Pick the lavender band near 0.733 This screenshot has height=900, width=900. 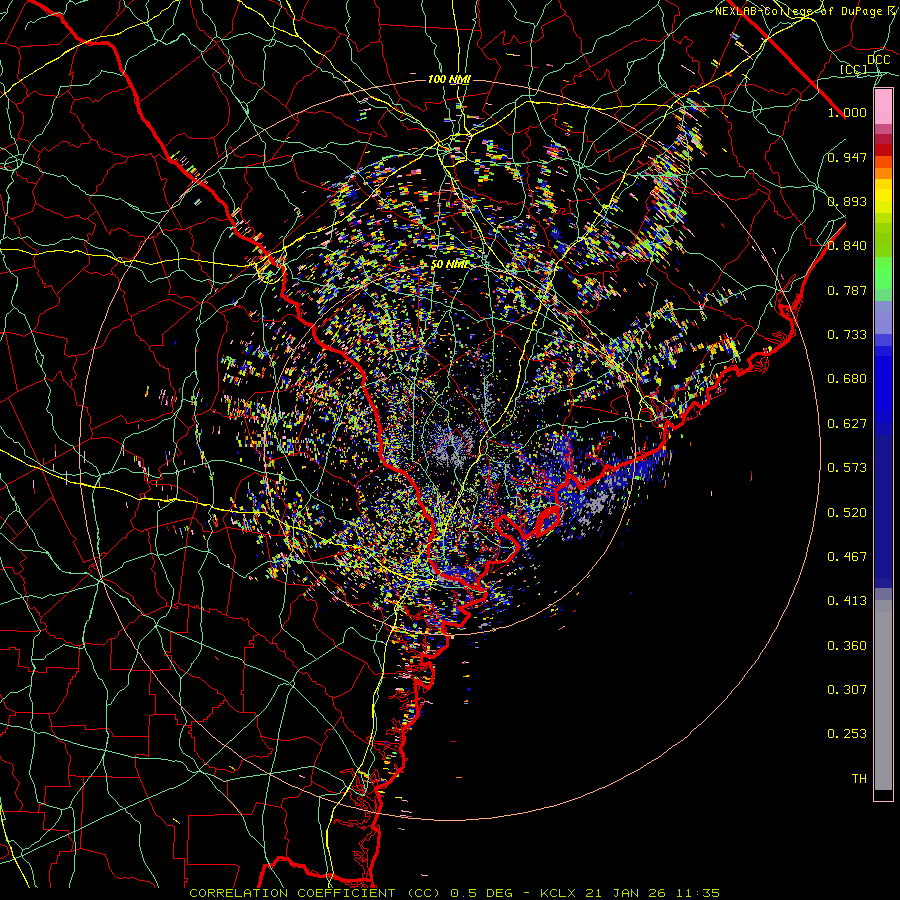pos(883,318)
